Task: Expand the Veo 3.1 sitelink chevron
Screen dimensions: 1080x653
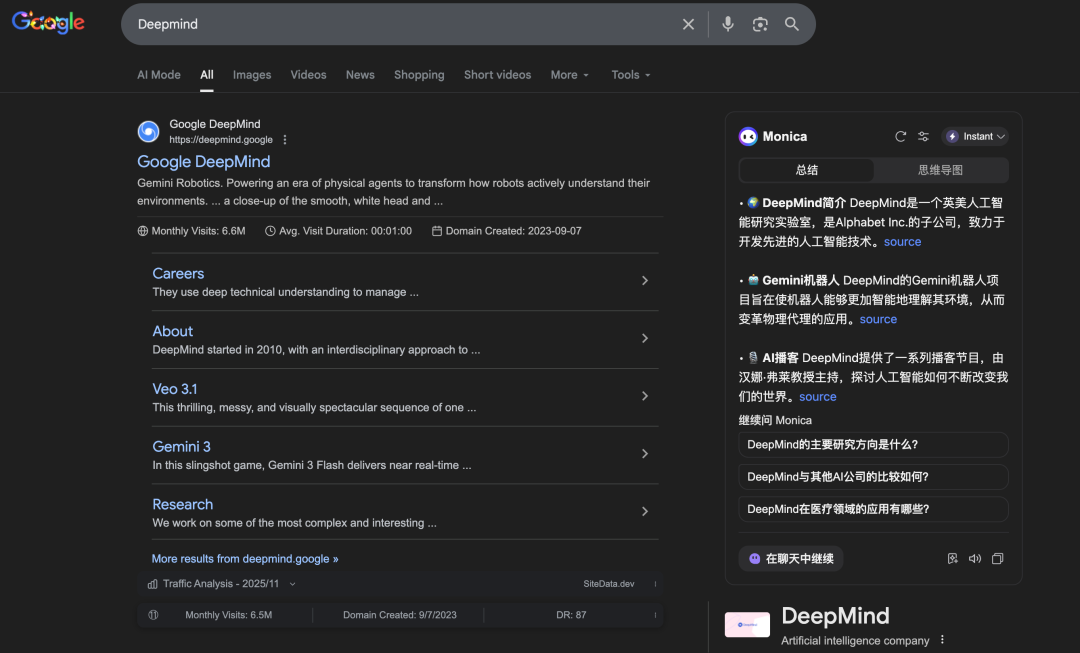Action: coord(645,396)
